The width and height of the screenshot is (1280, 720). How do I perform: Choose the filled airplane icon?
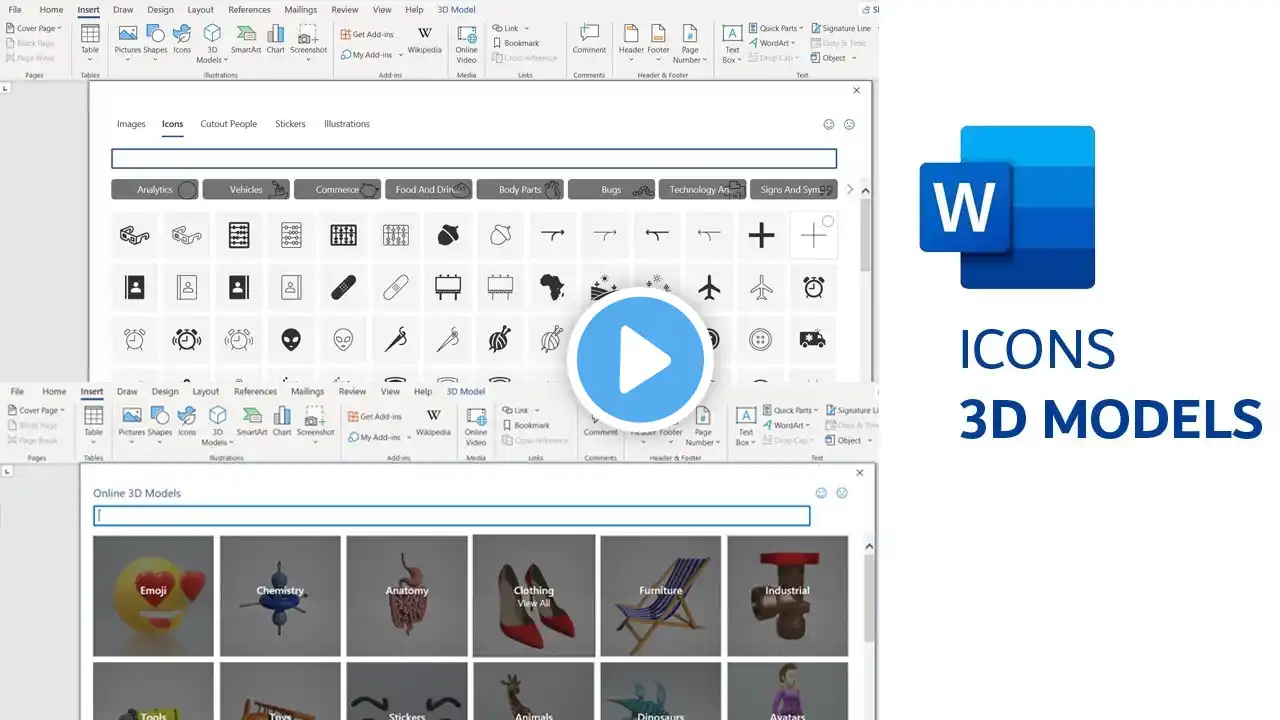click(709, 288)
